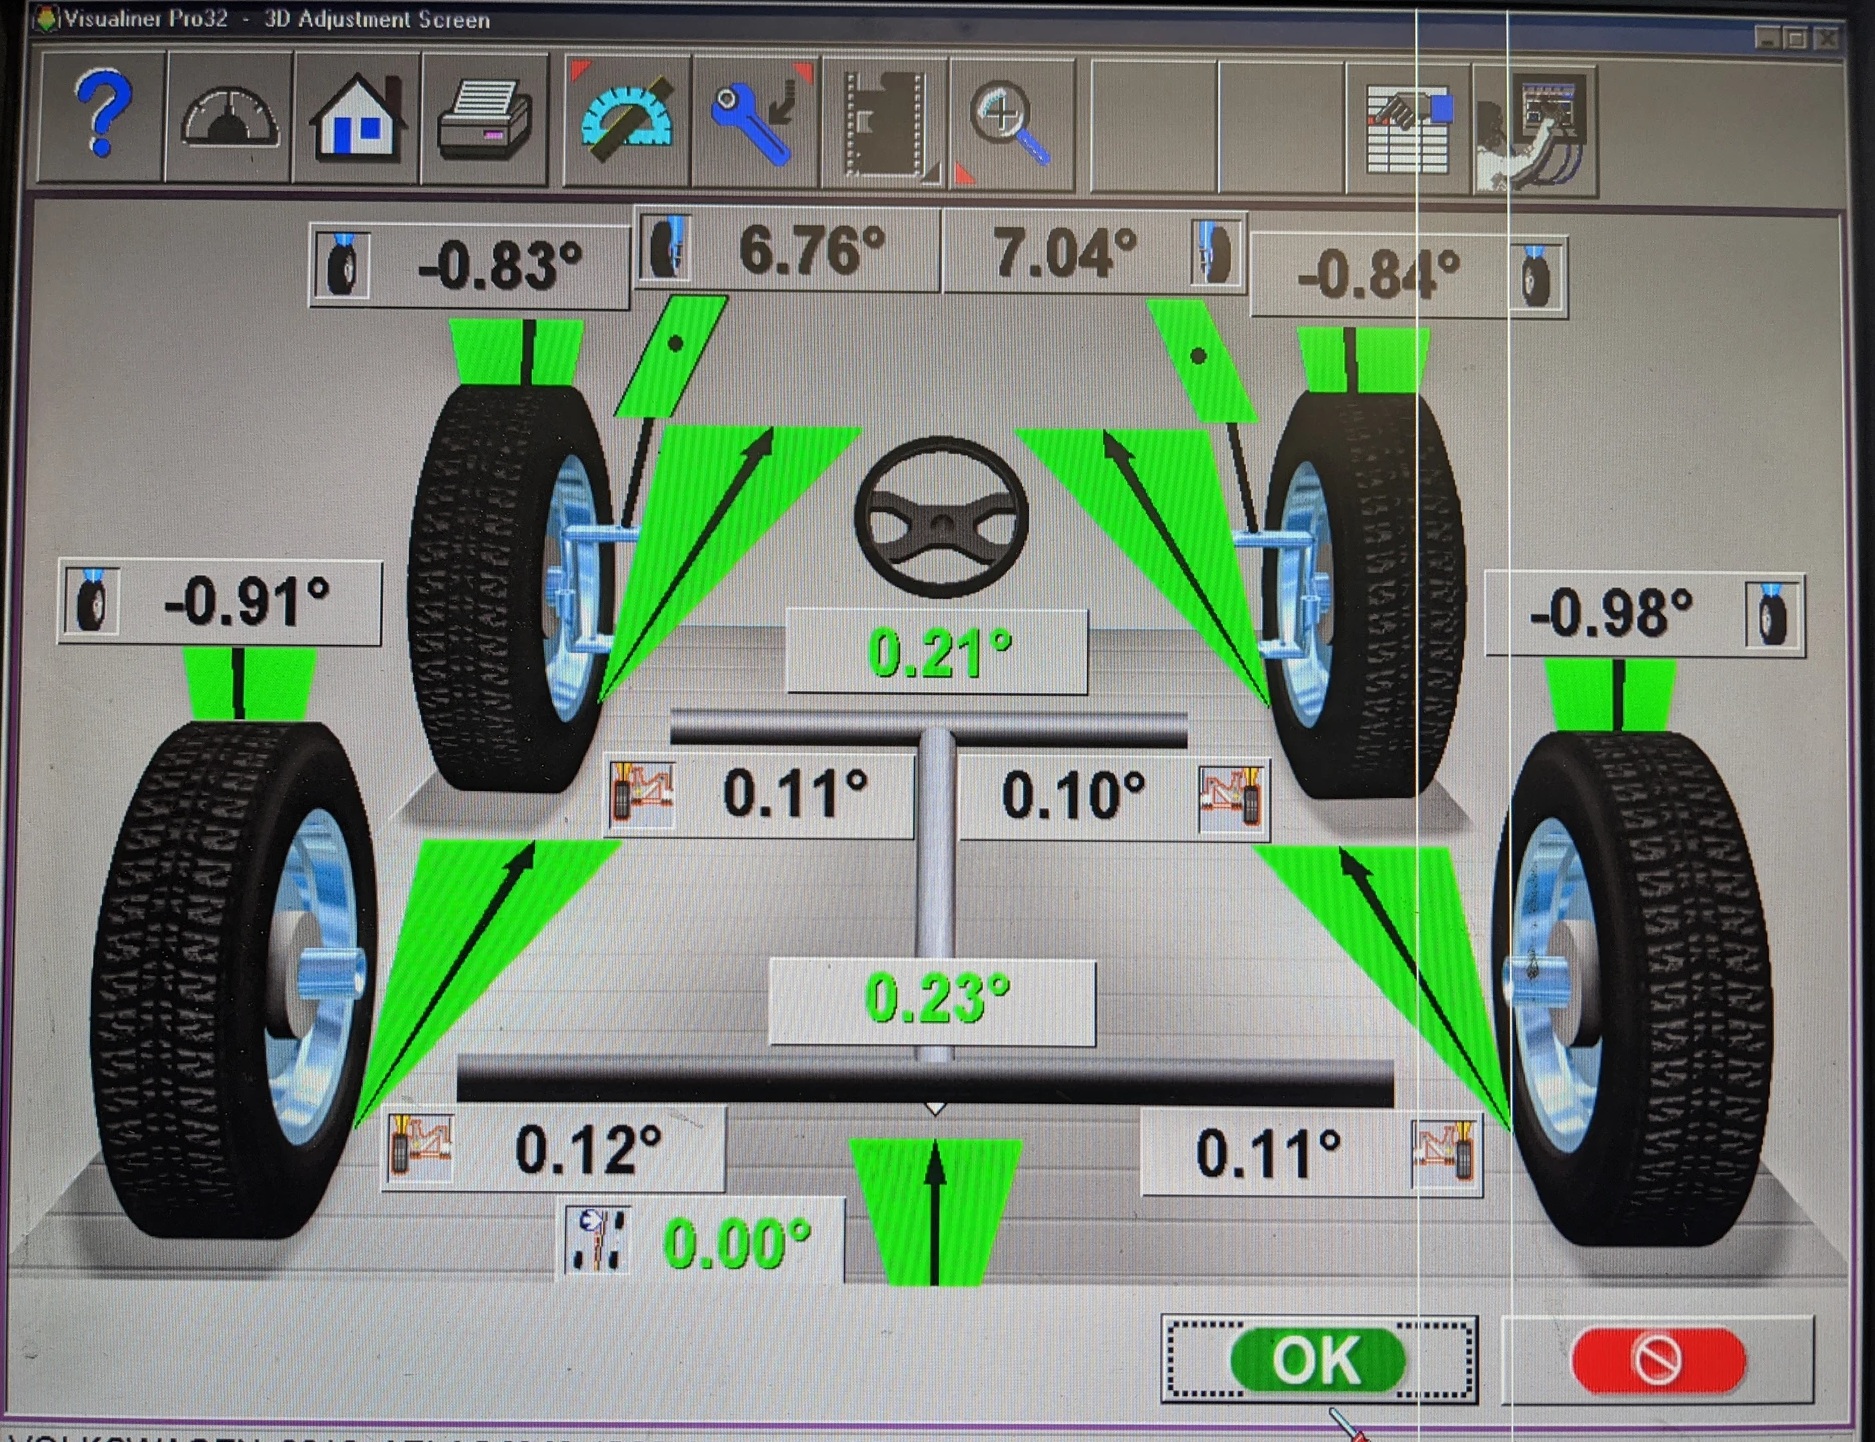
Task: Print the alignment results with the printer icon
Action: coord(485,121)
